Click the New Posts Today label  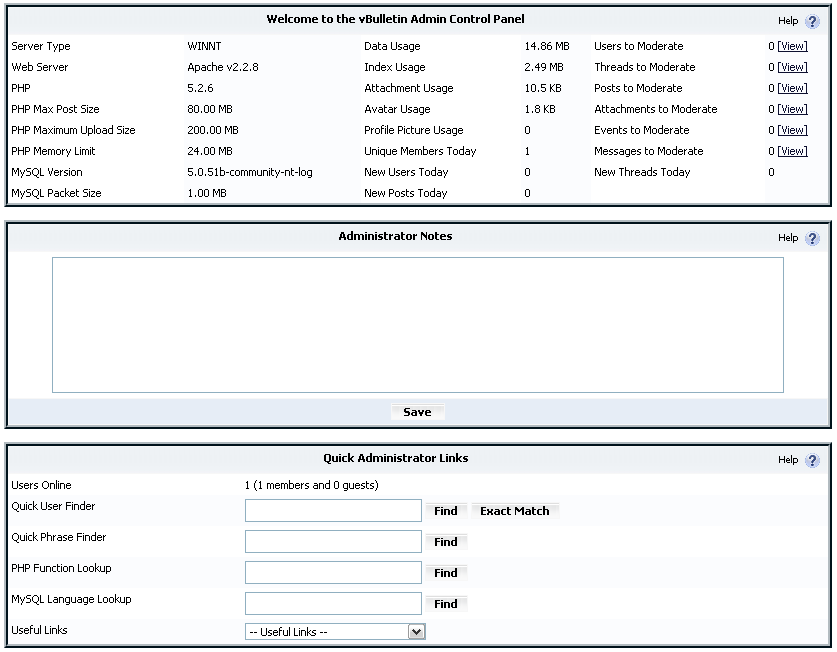point(406,193)
